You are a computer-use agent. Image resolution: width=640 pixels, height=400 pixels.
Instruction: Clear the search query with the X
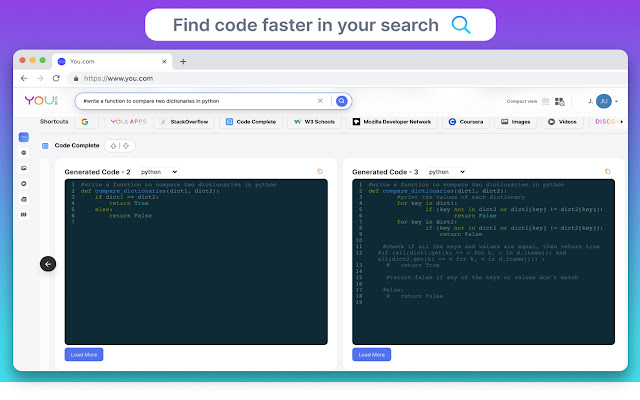tap(320, 101)
